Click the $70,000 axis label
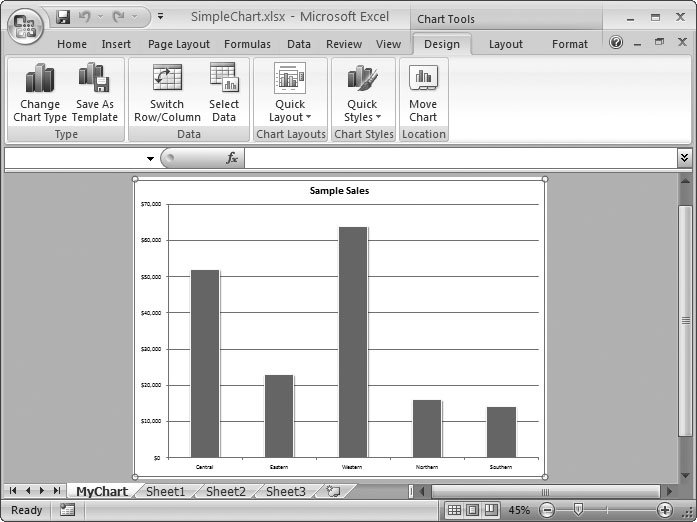 (151, 204)
